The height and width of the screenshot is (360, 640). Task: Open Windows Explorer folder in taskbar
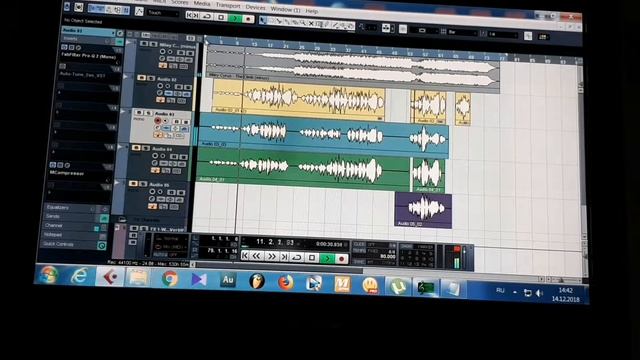tap(138, 278)
